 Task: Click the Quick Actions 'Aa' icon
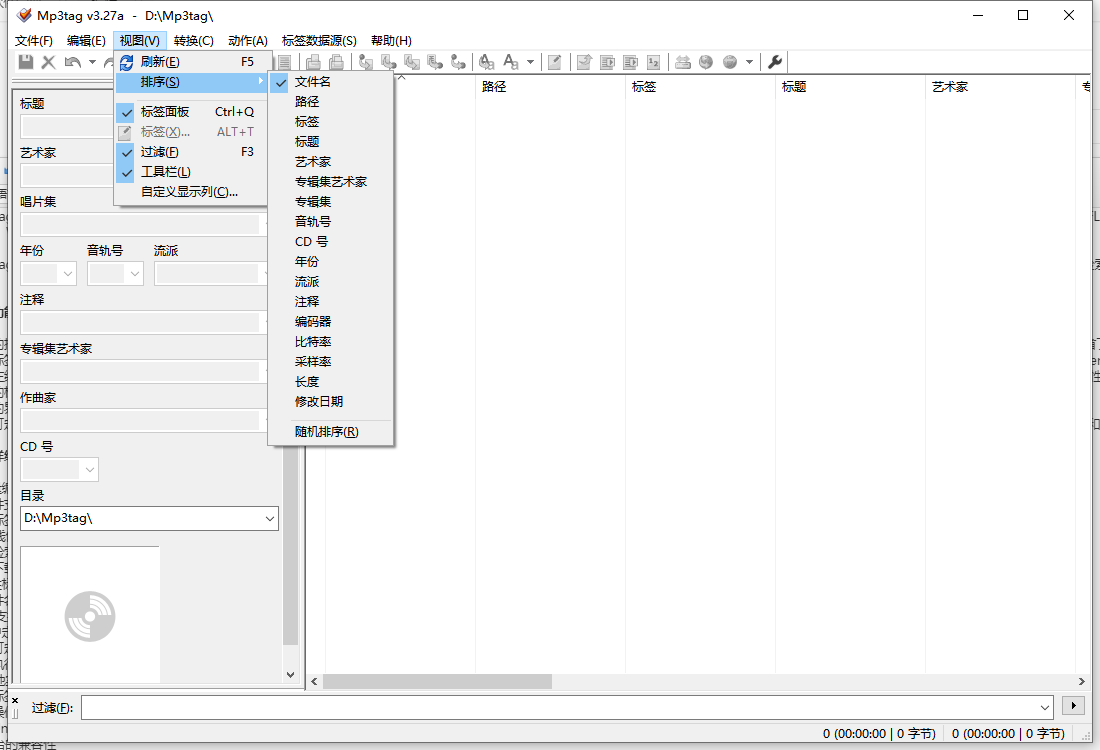click(x=511, y=62)
